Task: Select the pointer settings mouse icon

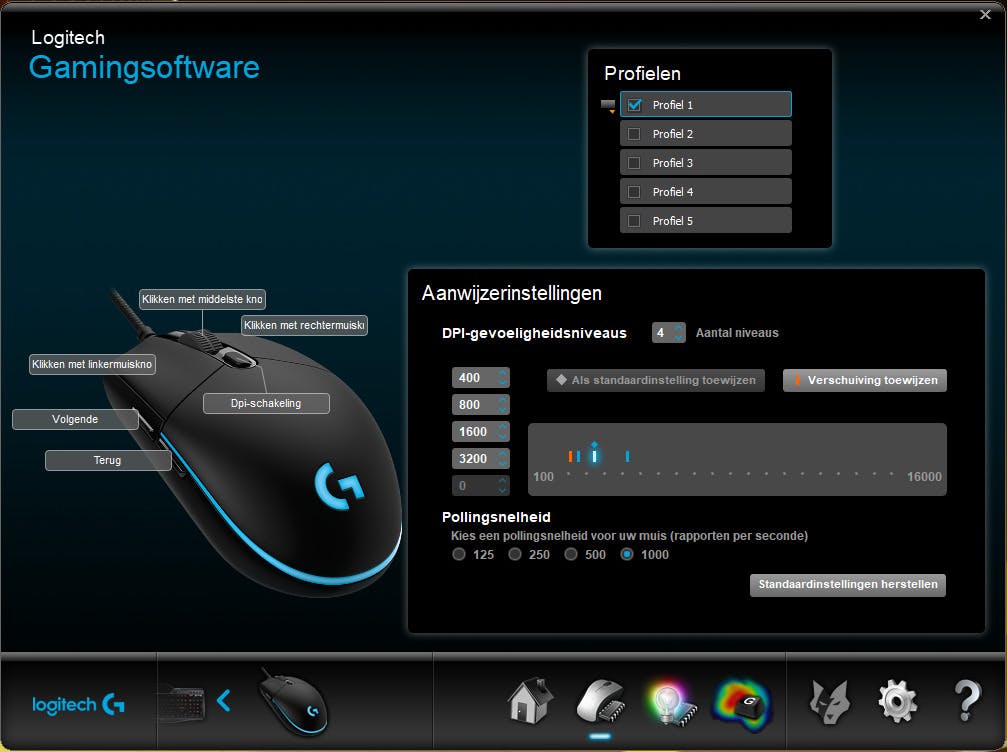Action: (x=598, y=700)
